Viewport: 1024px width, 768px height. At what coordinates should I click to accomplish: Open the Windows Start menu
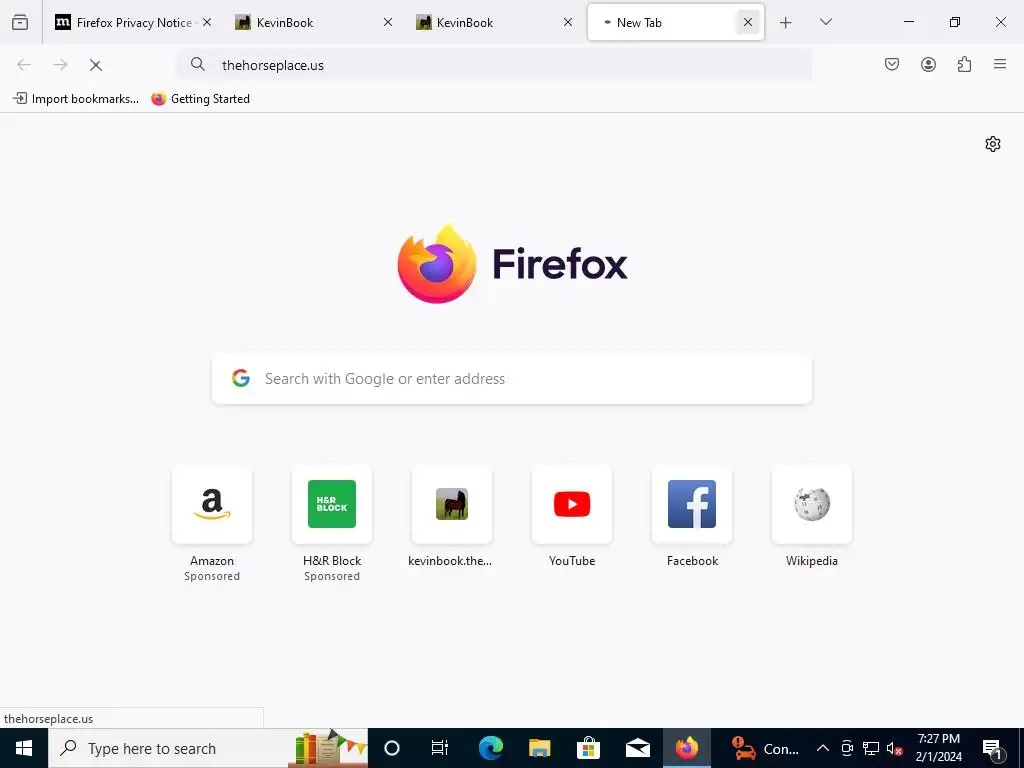click(24, 748)
